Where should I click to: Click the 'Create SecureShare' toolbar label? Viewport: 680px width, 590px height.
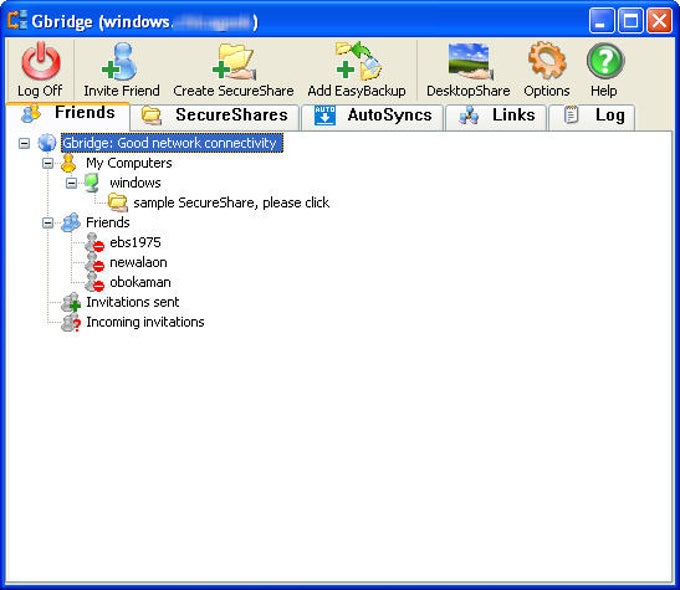tap(233, 91)
